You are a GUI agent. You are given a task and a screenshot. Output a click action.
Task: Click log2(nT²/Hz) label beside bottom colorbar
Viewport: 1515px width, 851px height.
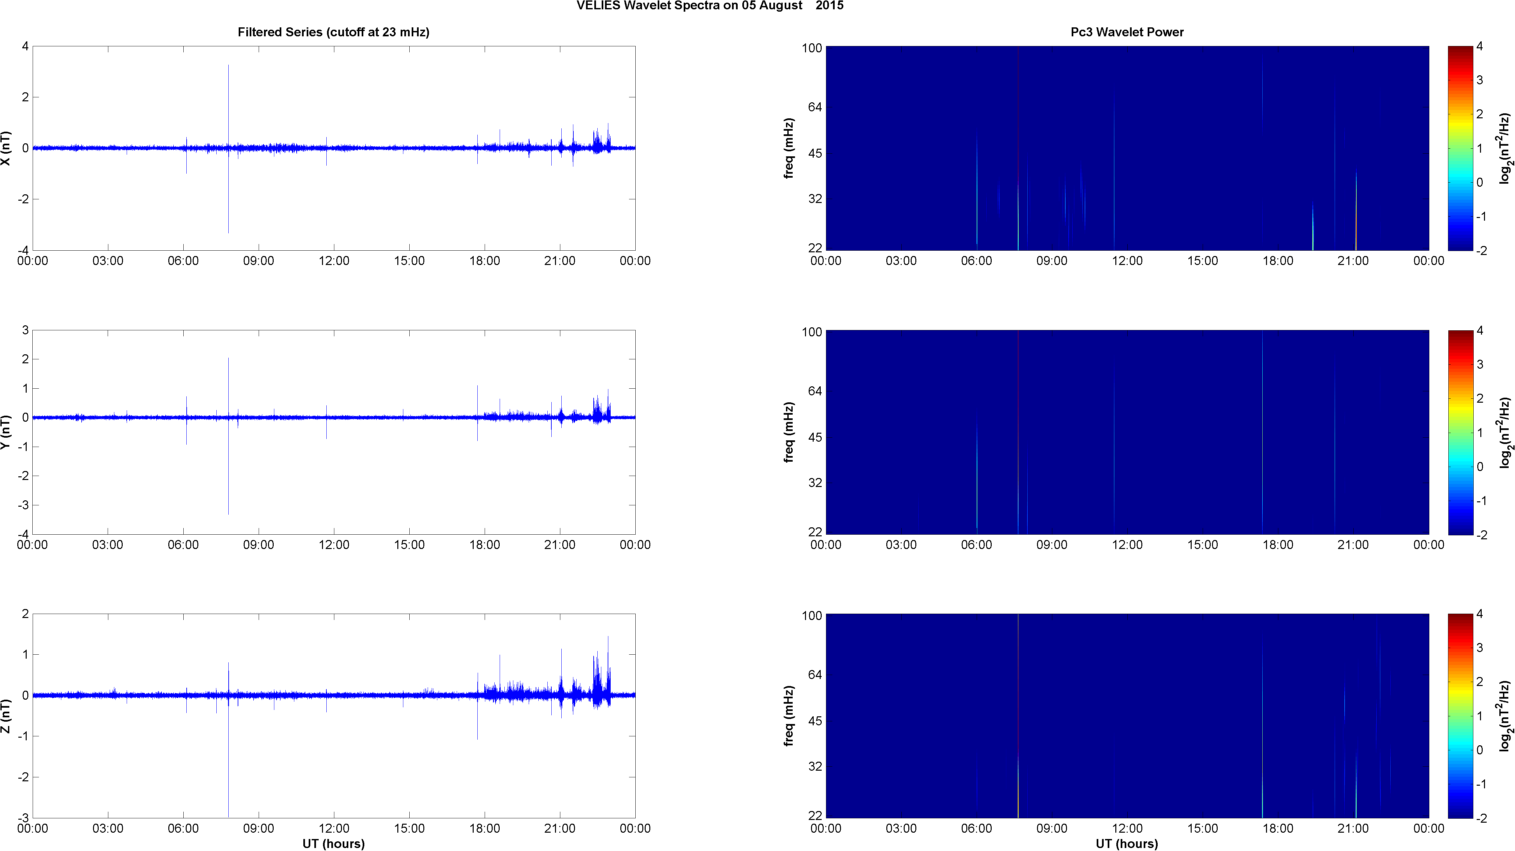[1506, 716]
